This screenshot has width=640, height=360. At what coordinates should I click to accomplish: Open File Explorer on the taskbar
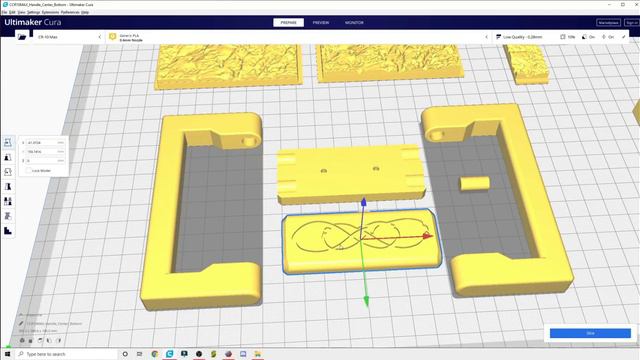(258, 354)
